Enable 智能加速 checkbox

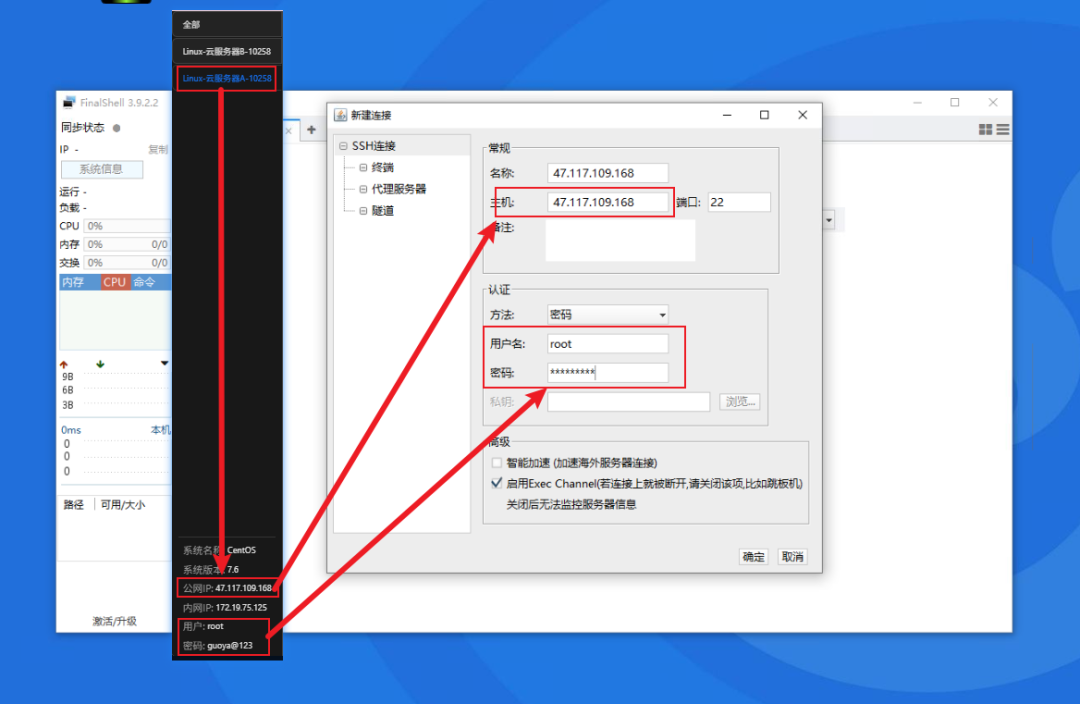point(497,462)
